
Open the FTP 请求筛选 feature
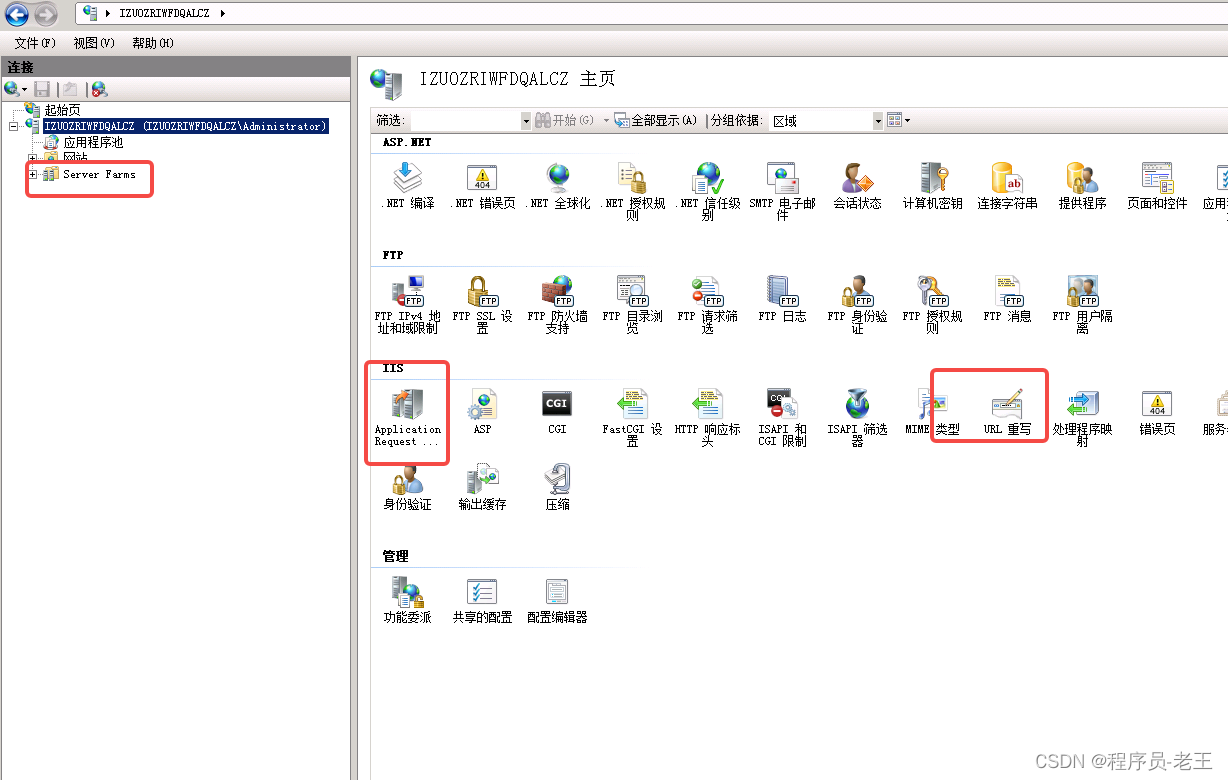[x=707, y=304]
